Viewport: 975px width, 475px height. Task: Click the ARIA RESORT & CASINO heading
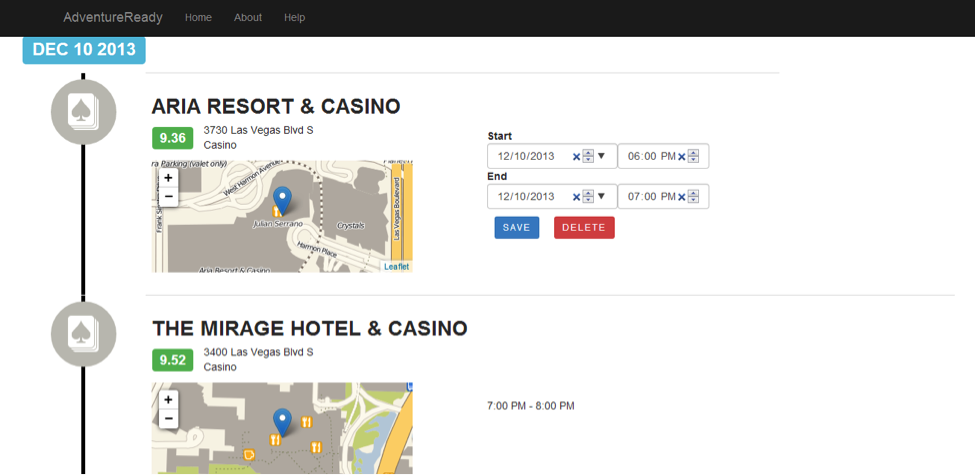click(276, 106)
